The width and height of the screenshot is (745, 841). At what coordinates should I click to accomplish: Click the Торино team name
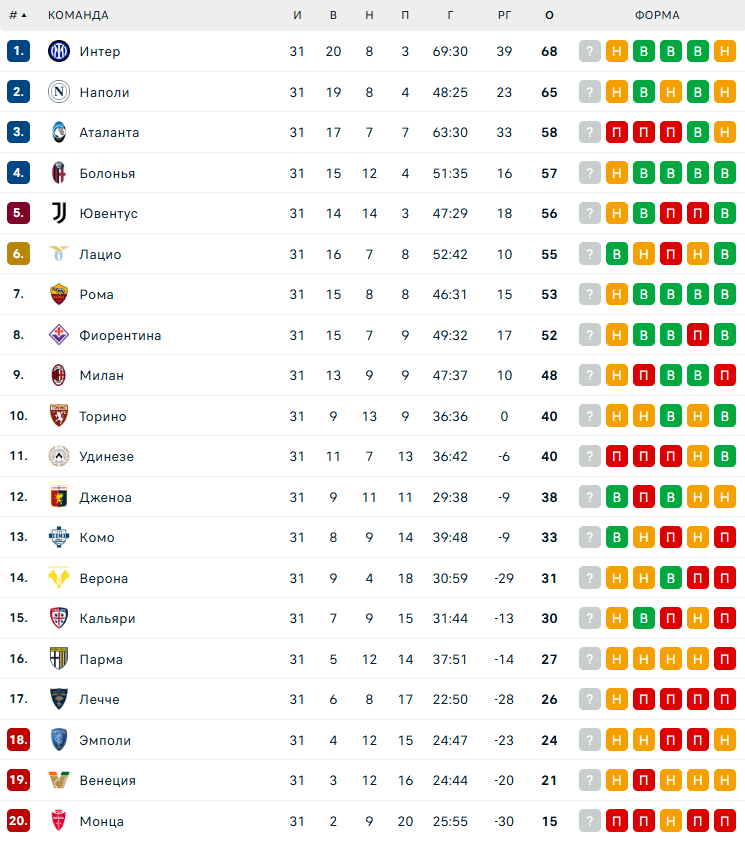103,416
